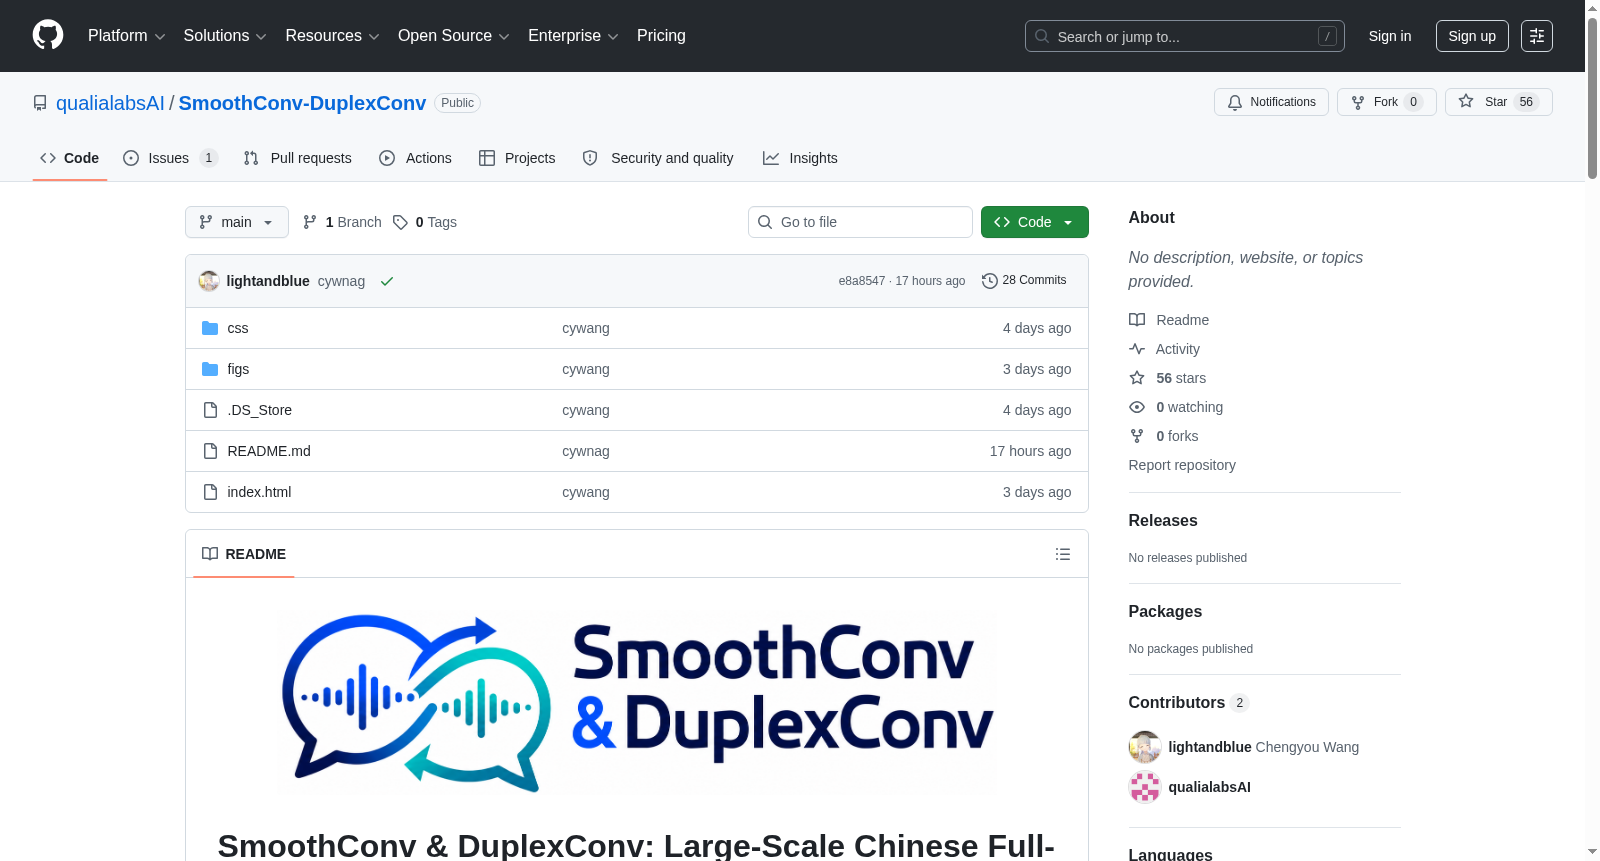This screenshot has width=1600, height=861.
Task: Select the README tab header
Action: coord(244,554)
